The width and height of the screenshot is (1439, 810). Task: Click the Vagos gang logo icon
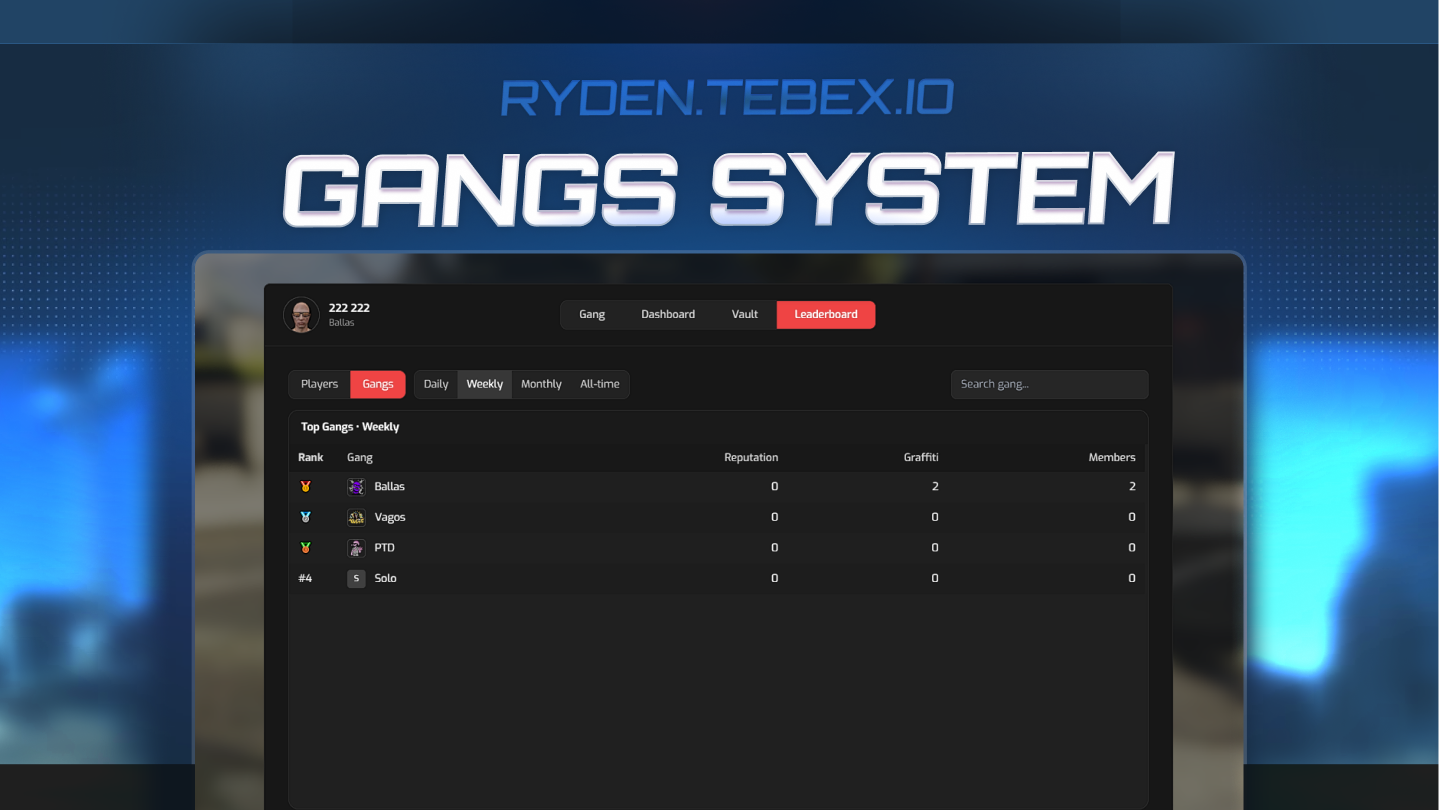[356, 517]
